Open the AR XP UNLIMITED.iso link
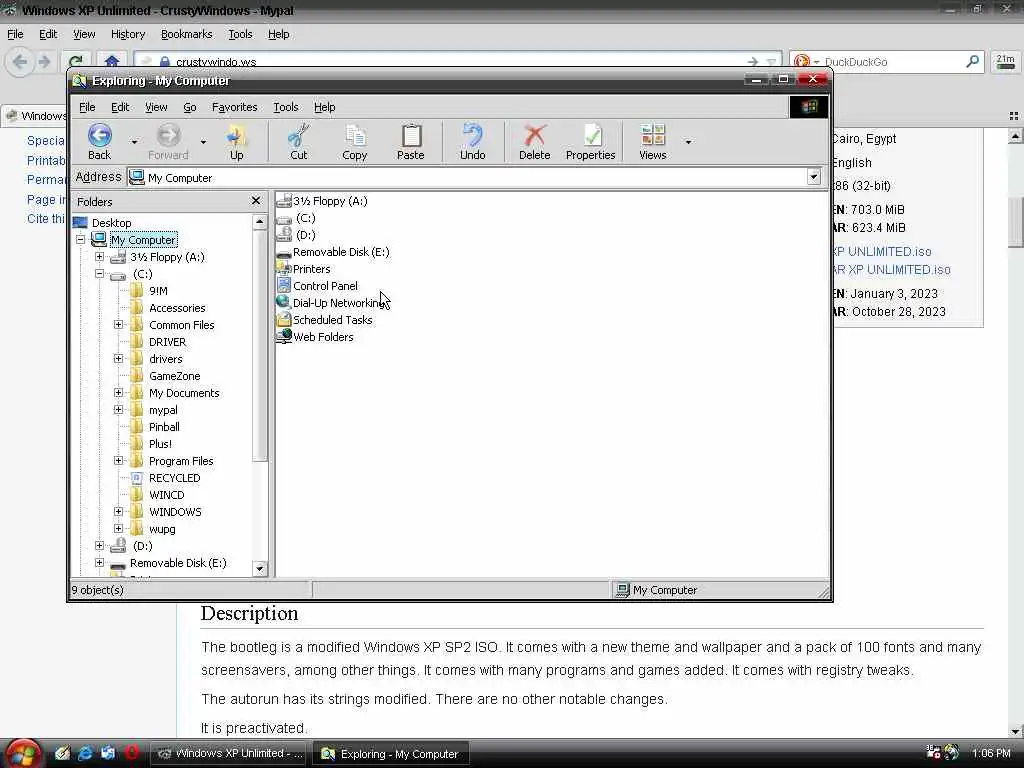 coord(892,270)
